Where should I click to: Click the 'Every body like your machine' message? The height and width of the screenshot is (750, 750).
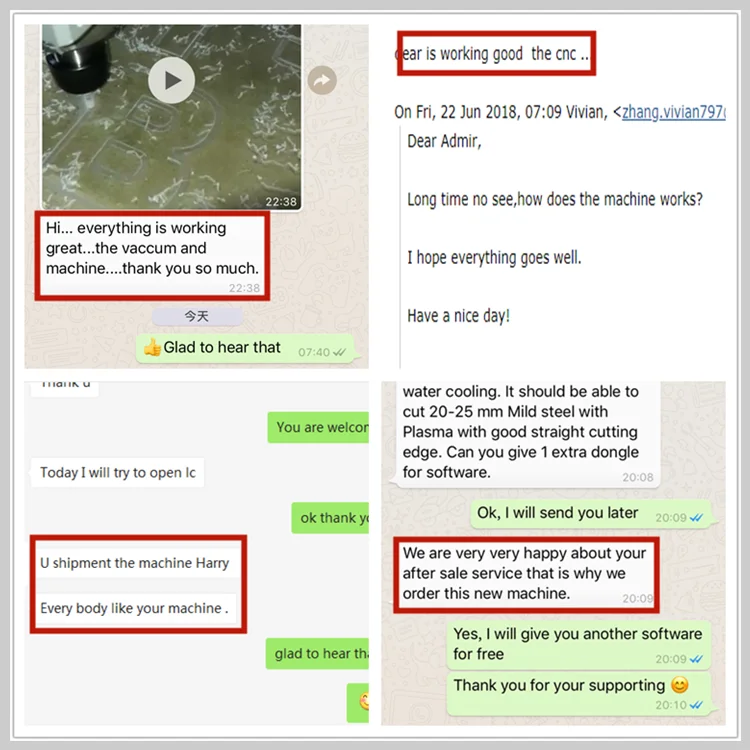135,608
